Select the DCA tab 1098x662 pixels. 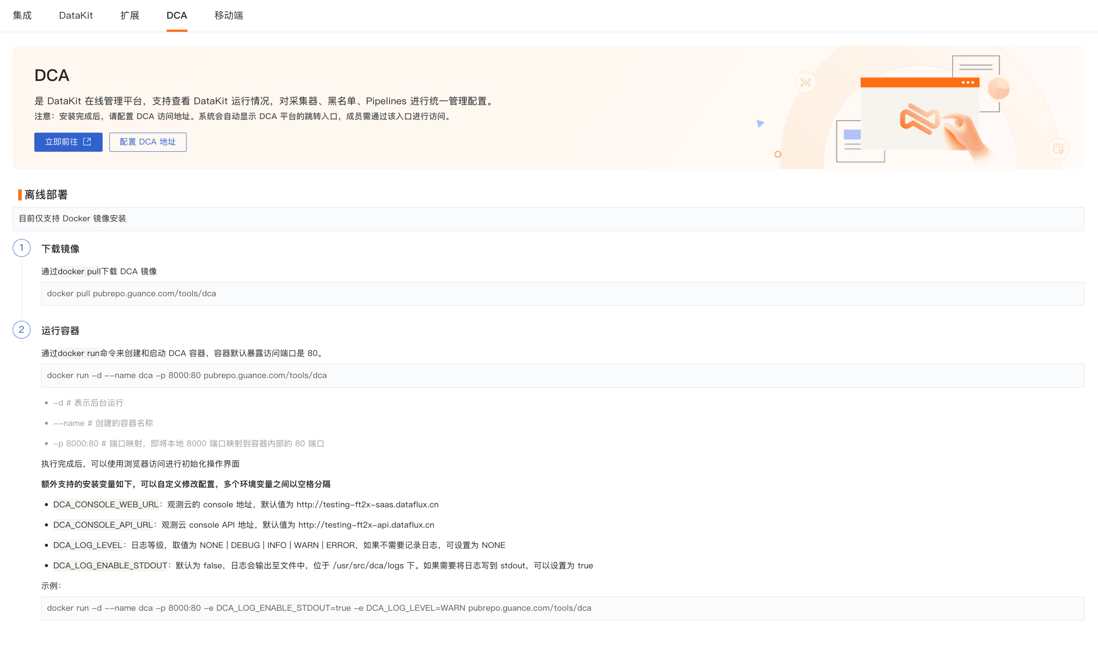pos(176,15)
